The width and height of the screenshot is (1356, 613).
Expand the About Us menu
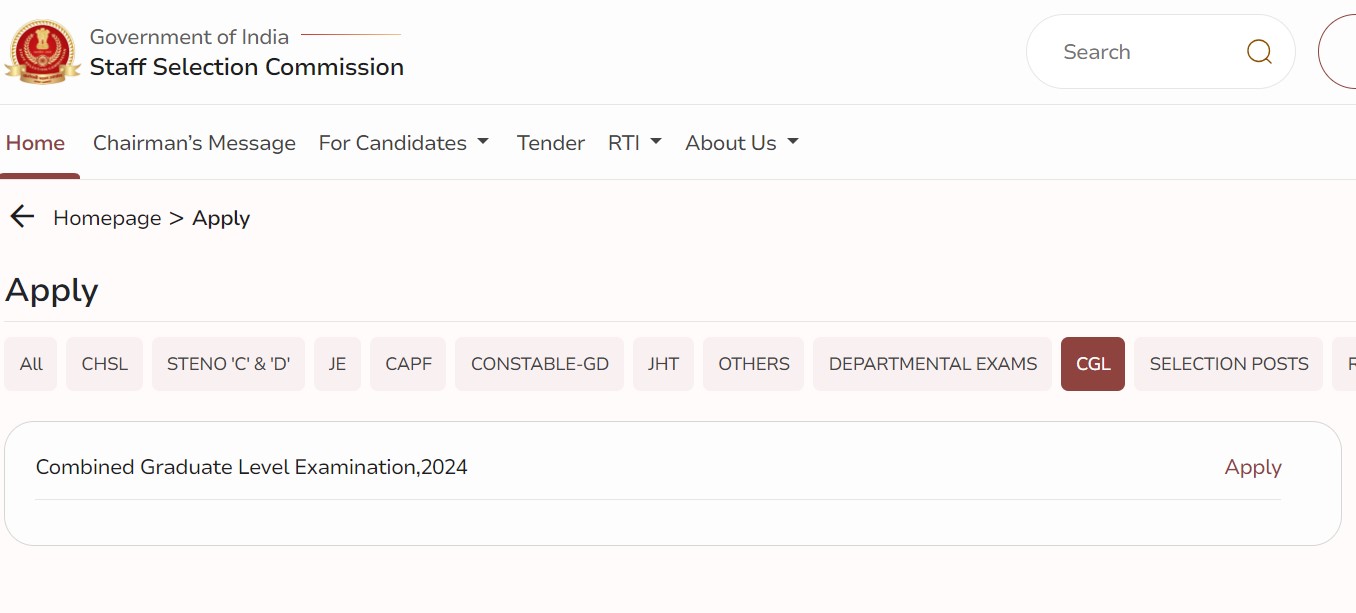742,143
